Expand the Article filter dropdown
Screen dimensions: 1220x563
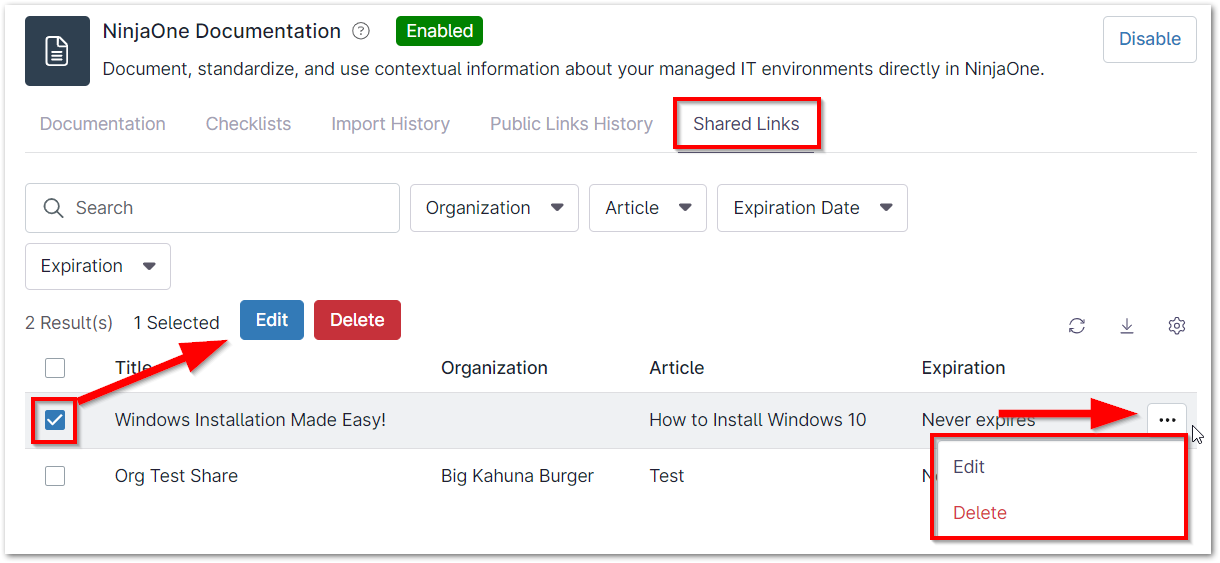pos(648,208)
